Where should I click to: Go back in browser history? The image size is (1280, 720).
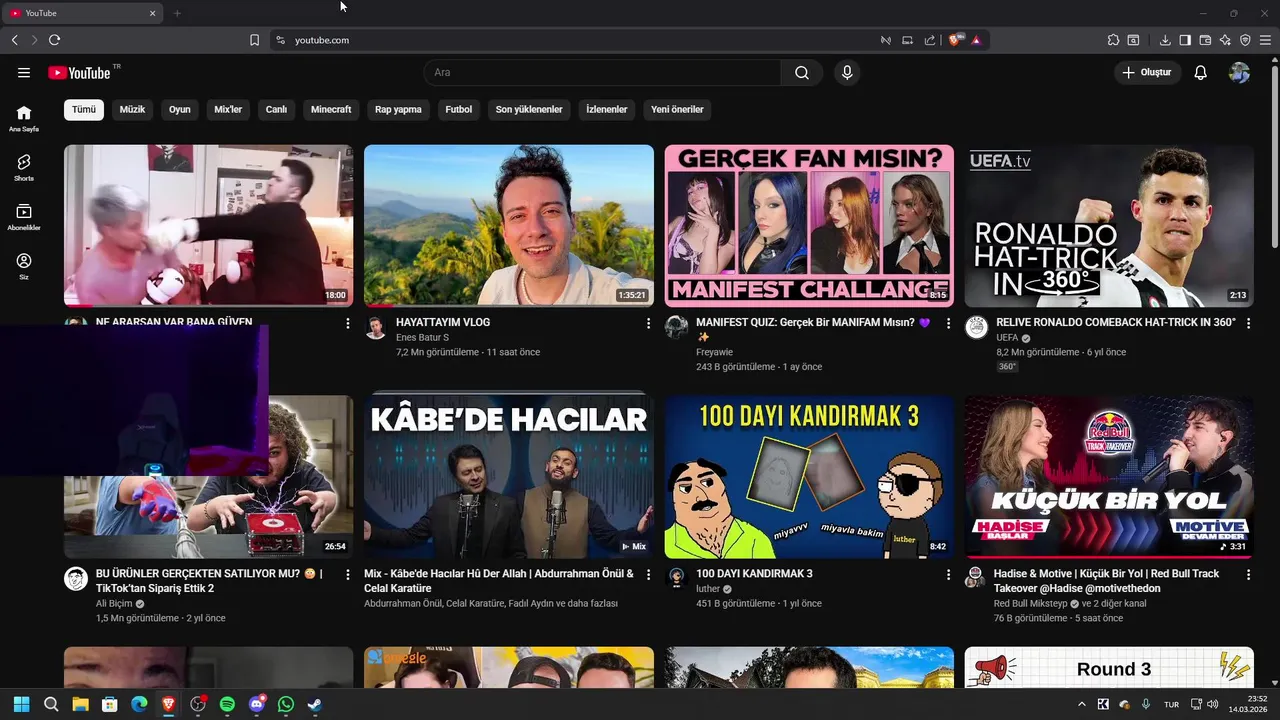tap(14, 40)
